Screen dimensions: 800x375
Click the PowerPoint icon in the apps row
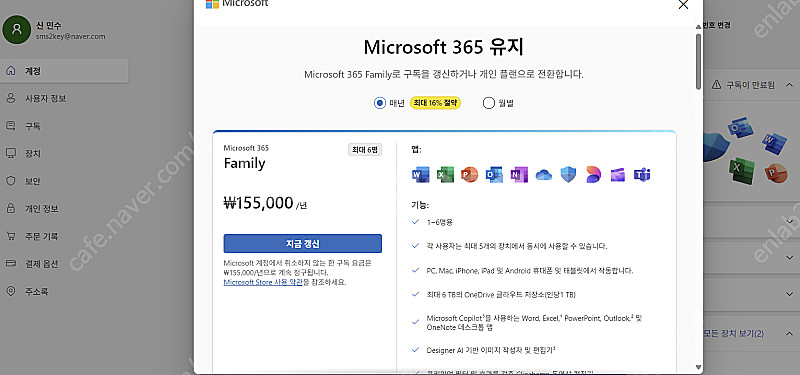(x=469, y=175)
